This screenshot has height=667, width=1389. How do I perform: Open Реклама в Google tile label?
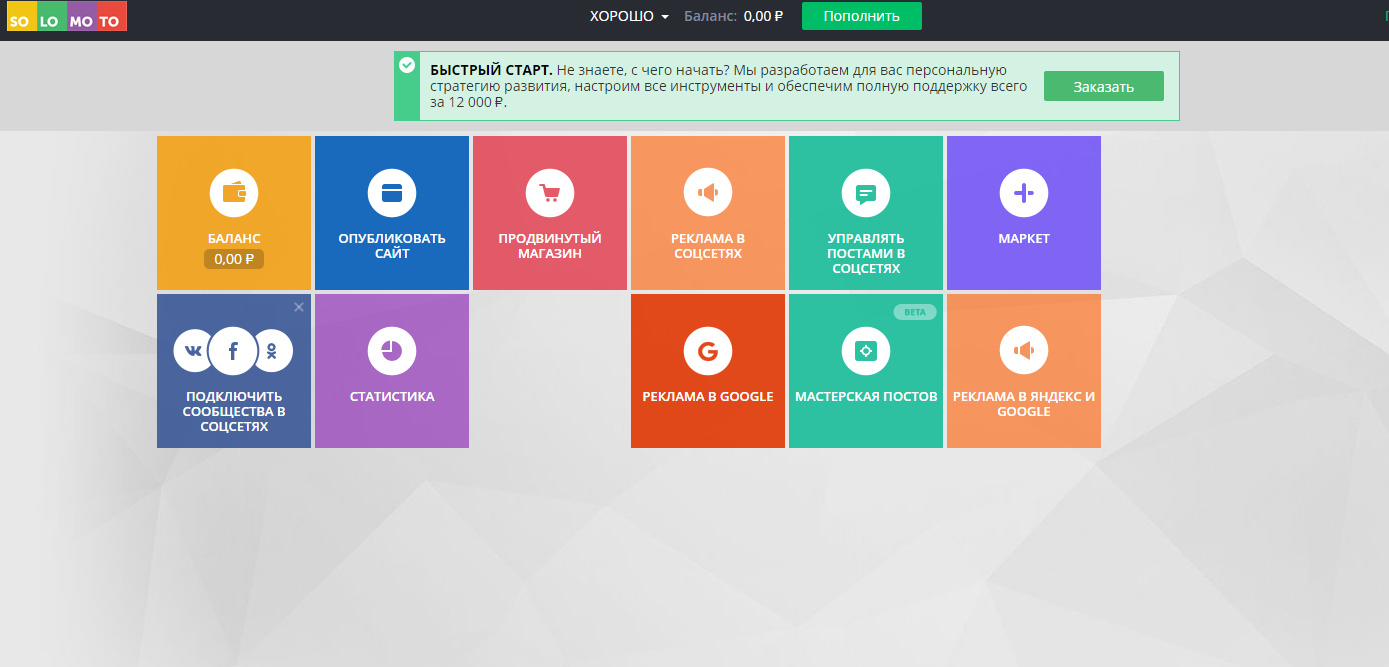point(708,397)
